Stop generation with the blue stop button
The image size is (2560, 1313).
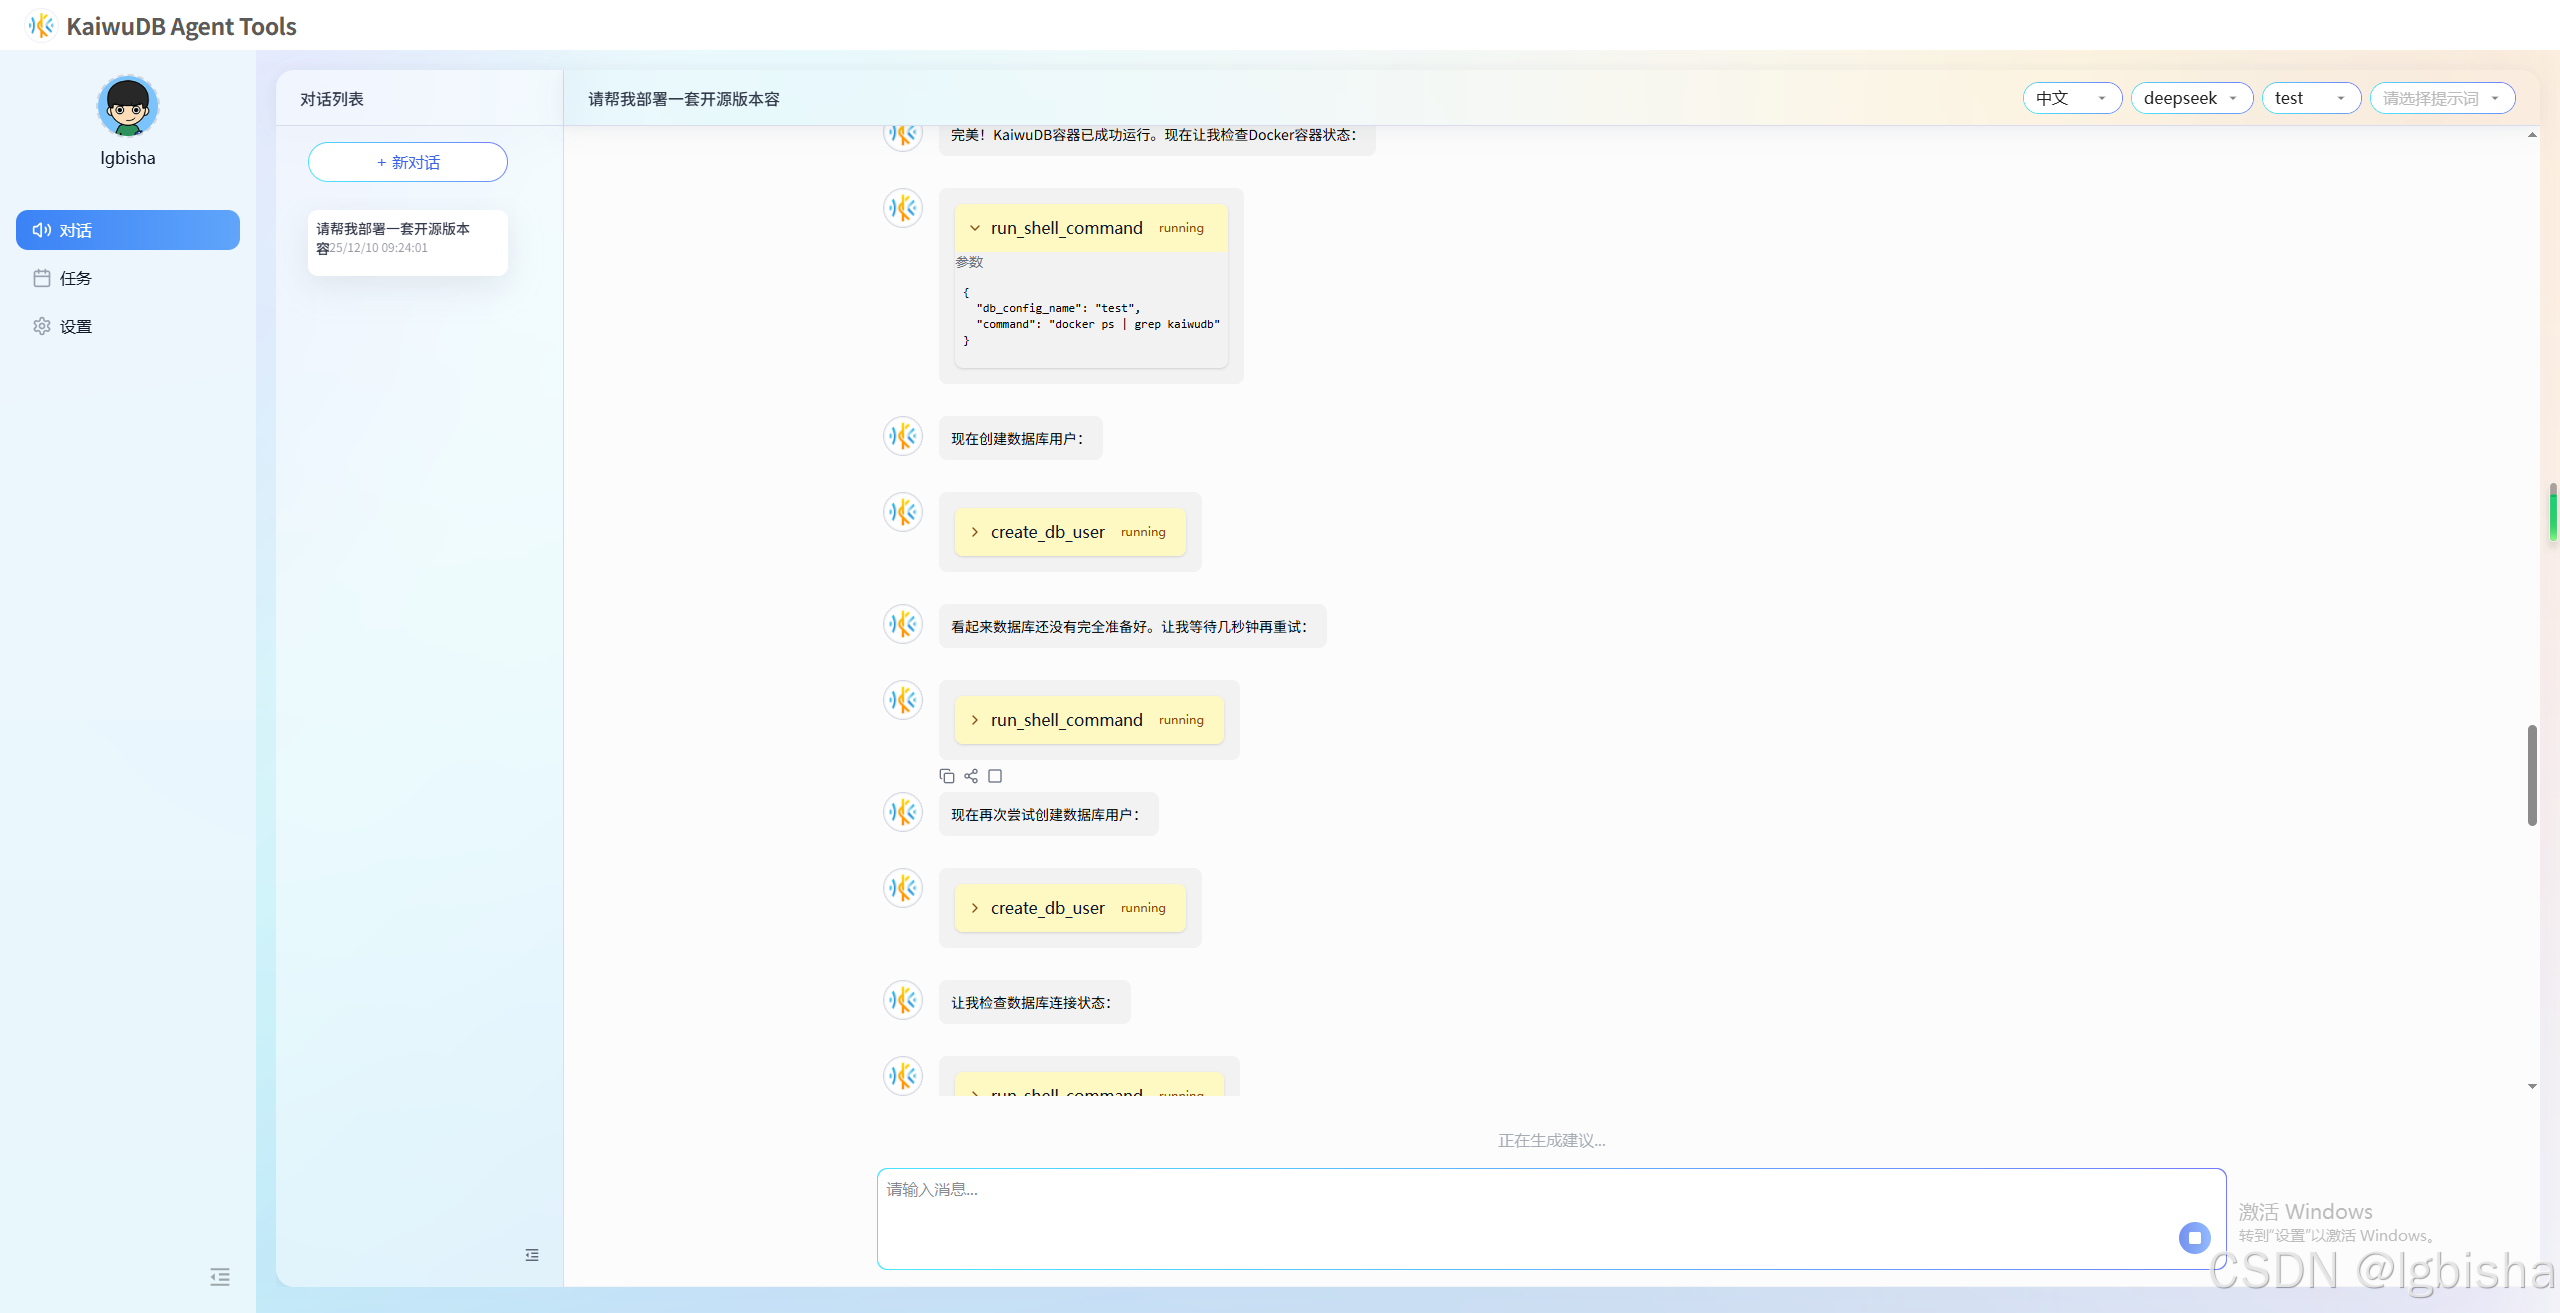click(2194, 1237)
